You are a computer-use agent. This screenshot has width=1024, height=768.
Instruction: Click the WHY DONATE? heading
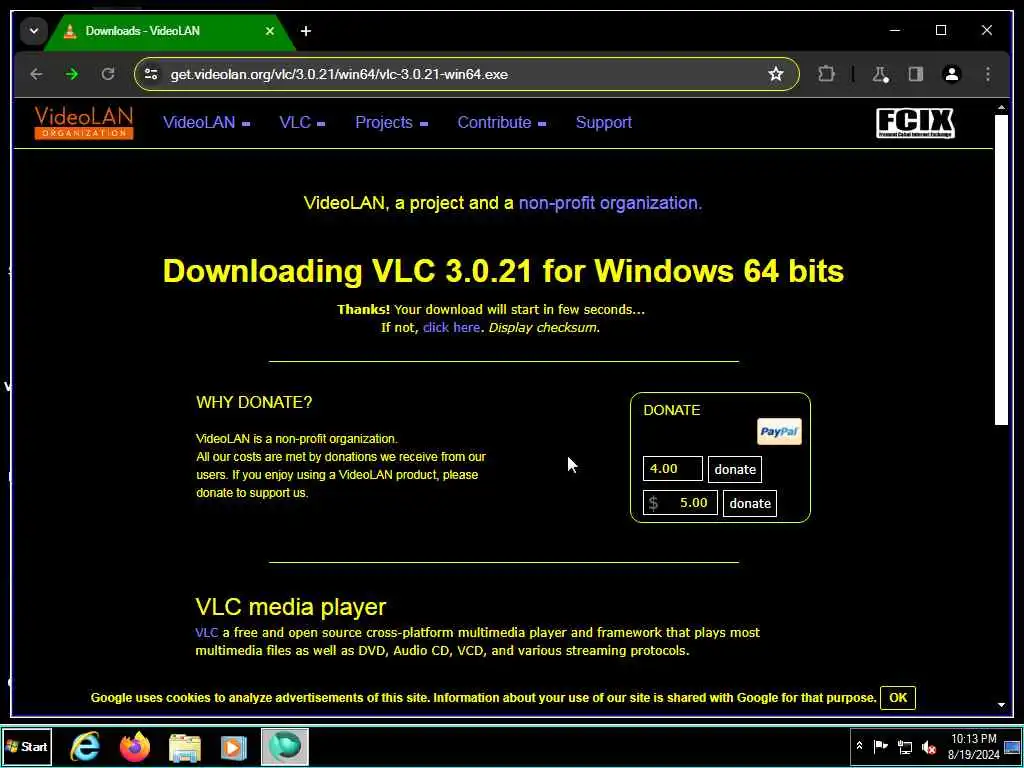[254, 402]
